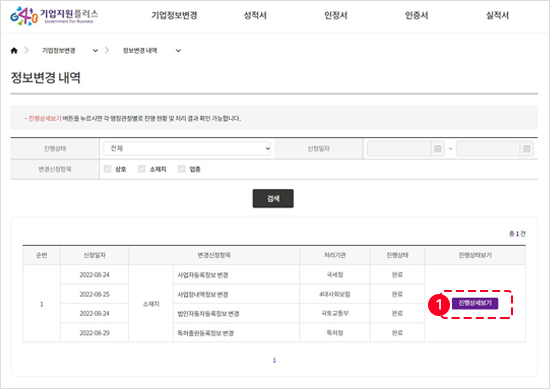
Task: Open the 기업정보변경 top menu
Action: [x=174, y=15]
